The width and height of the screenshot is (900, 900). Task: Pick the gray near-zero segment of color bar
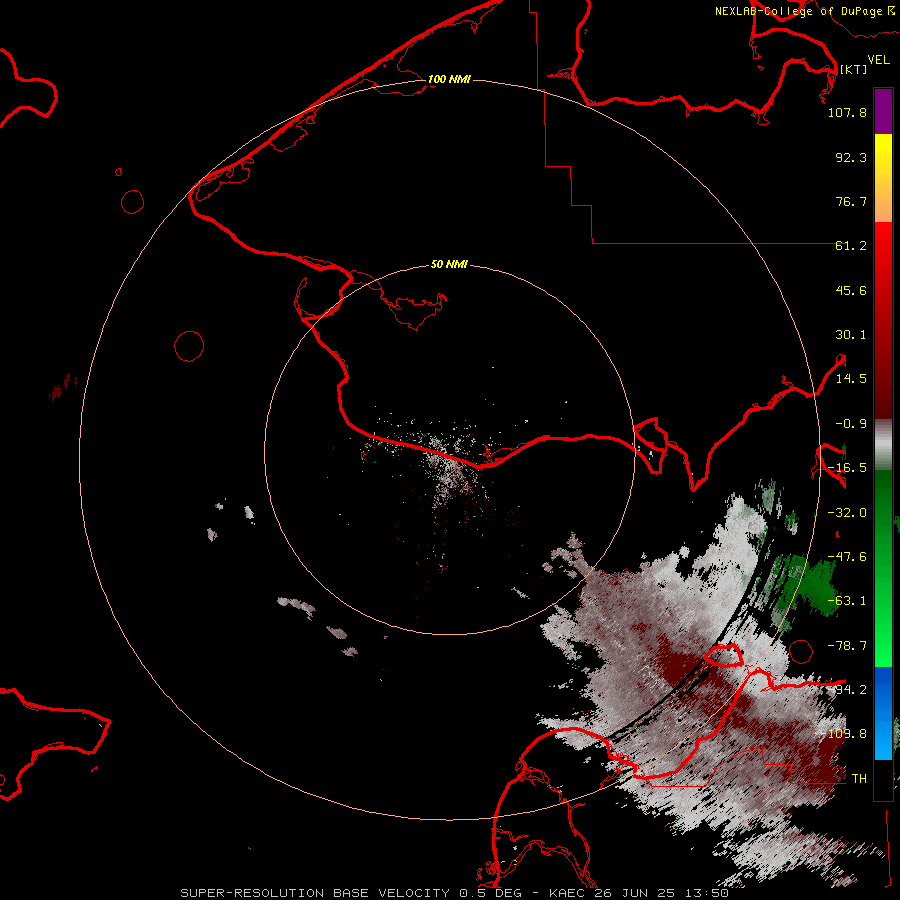(x=883, y=445)
